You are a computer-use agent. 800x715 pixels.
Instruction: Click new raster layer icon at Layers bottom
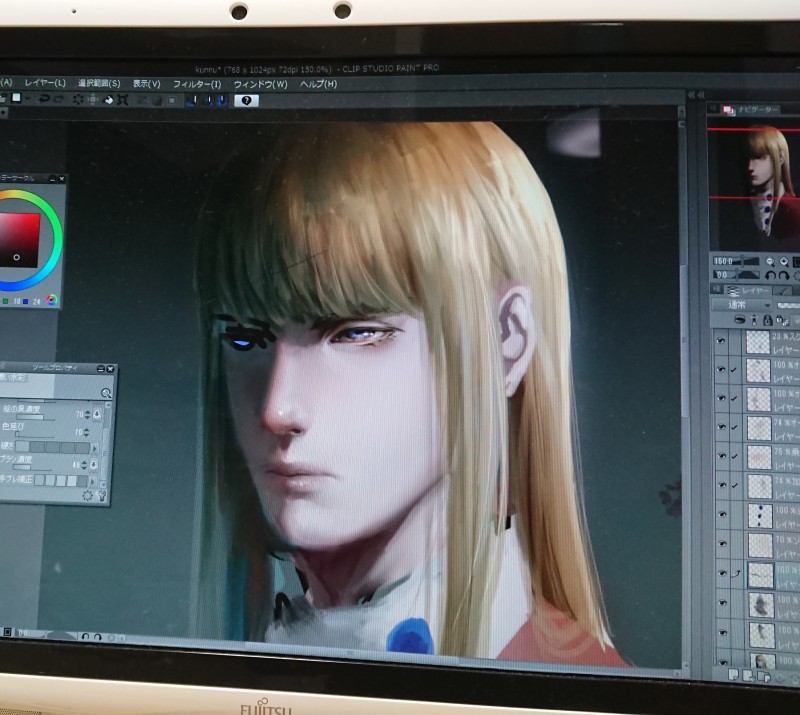click(x=733, y=675)
